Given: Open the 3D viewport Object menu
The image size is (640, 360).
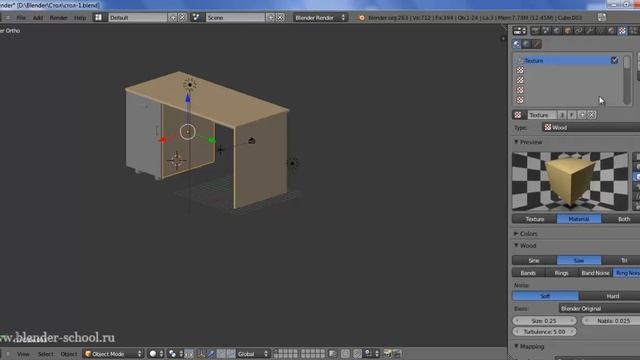Looking at the screenshot, I should [x=69, y=354].
